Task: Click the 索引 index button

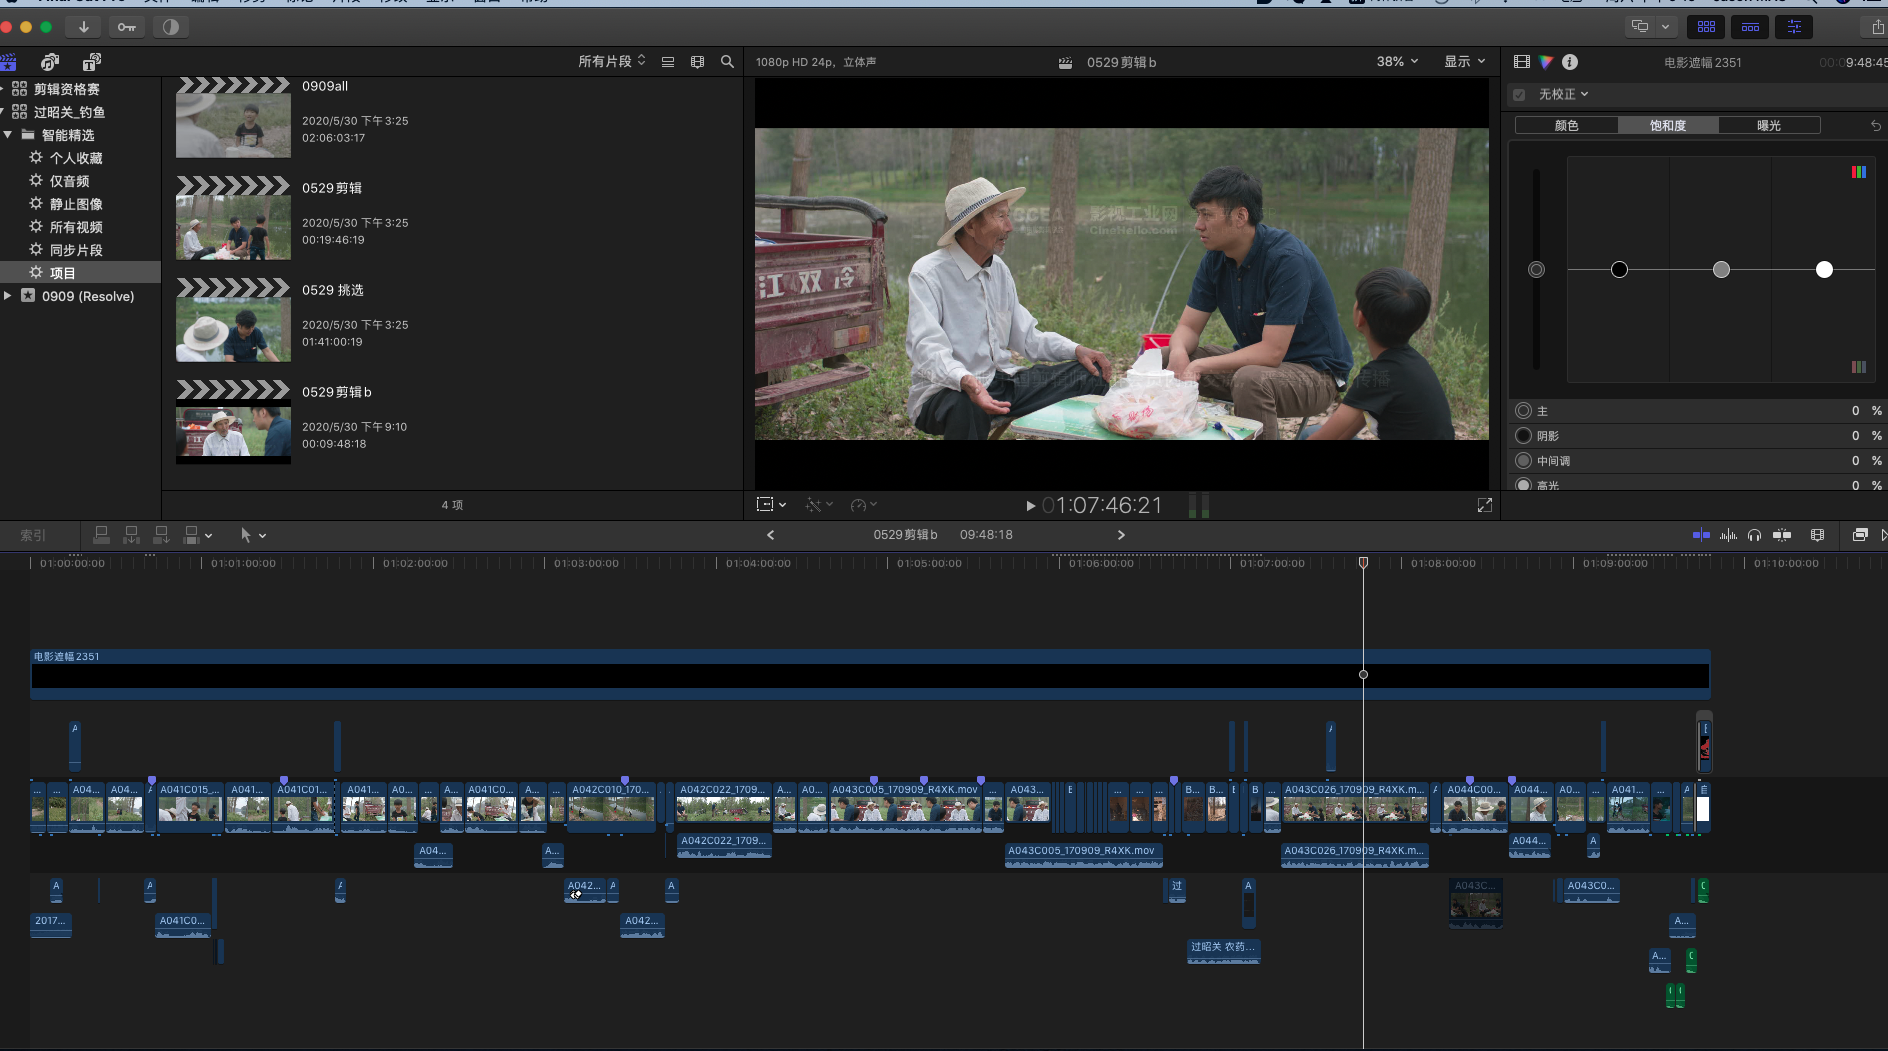Action: (x=33, y=535)
